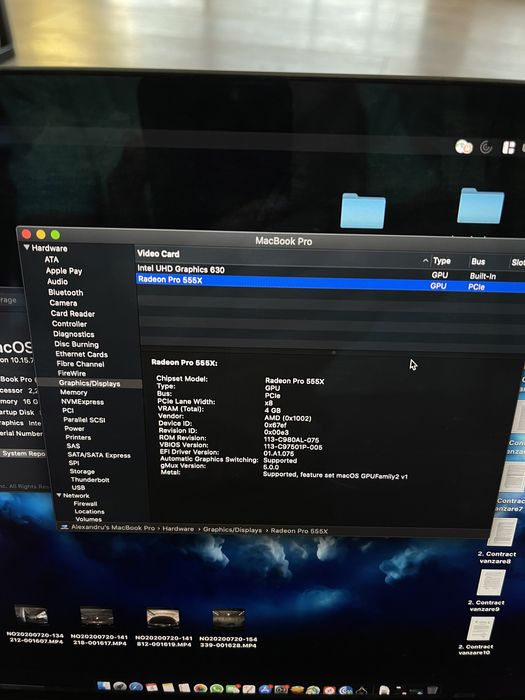Collapse the Hardware section triangle
This screenshot has width=525, height=700.
pyautogui.click(x=27, y=247)
